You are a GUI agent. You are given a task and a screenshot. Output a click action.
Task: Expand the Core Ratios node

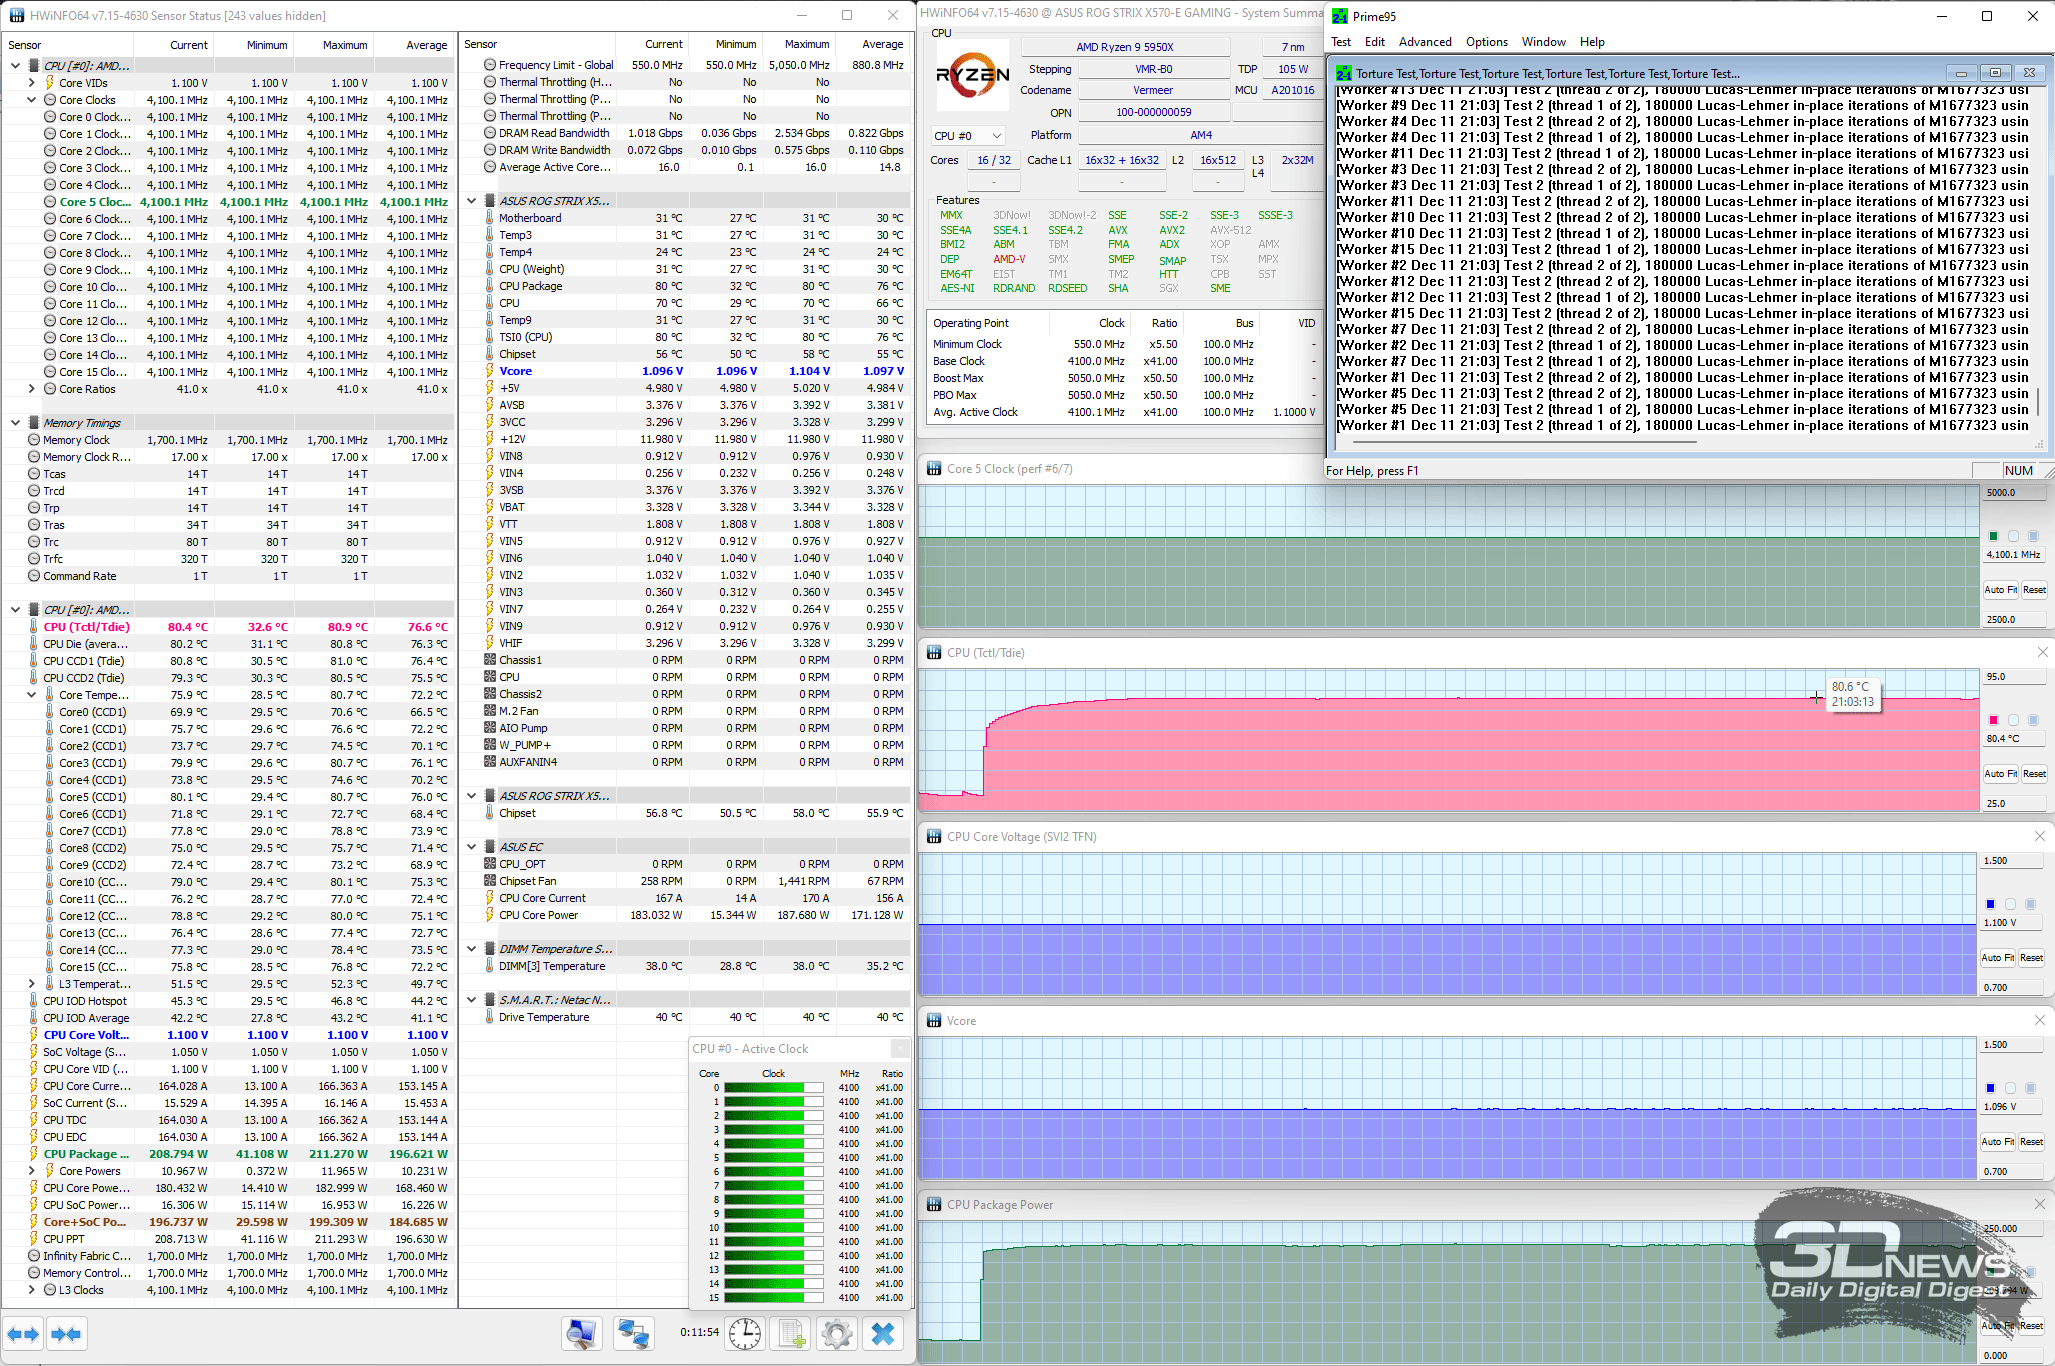tap(31, 389)
